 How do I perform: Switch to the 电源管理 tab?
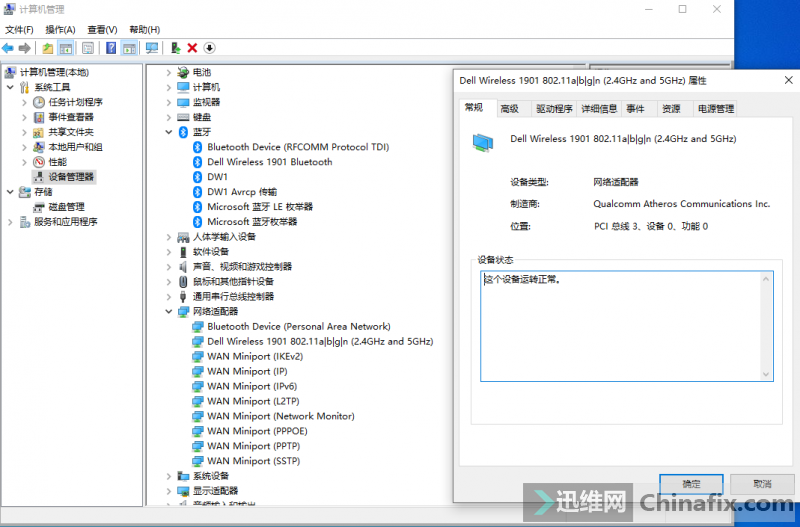716,109
